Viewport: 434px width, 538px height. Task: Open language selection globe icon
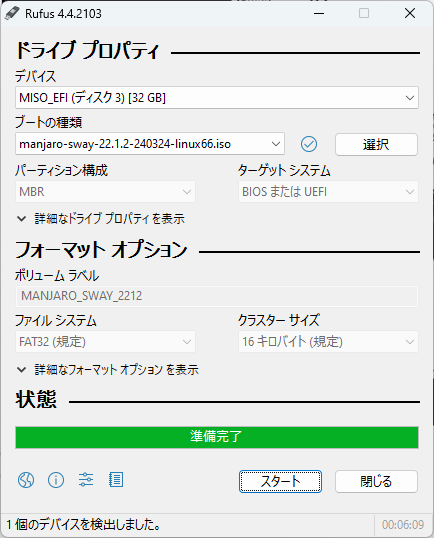(x=26, y=480)
